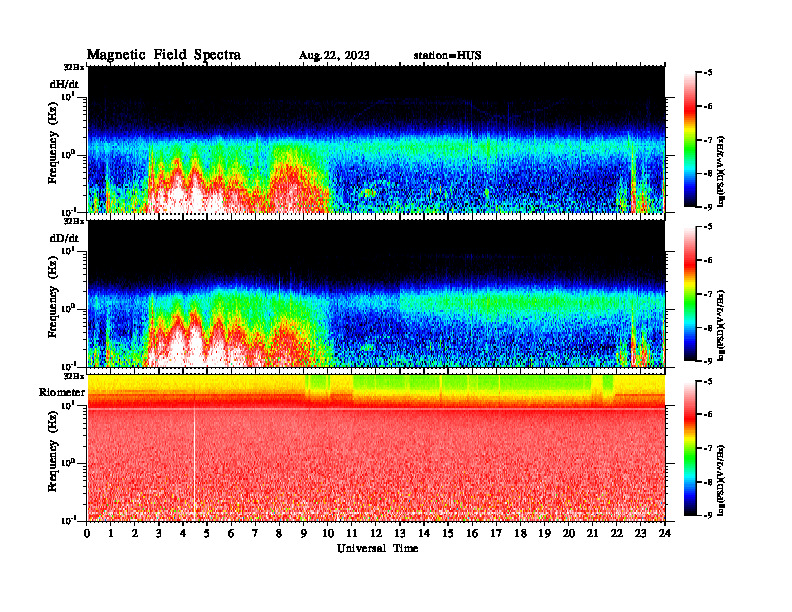Click hour tick label "24" on time axis
Image resolution: width=792 pixels, height=612 pixels.
pyautogui.click(x=665, y=534)
